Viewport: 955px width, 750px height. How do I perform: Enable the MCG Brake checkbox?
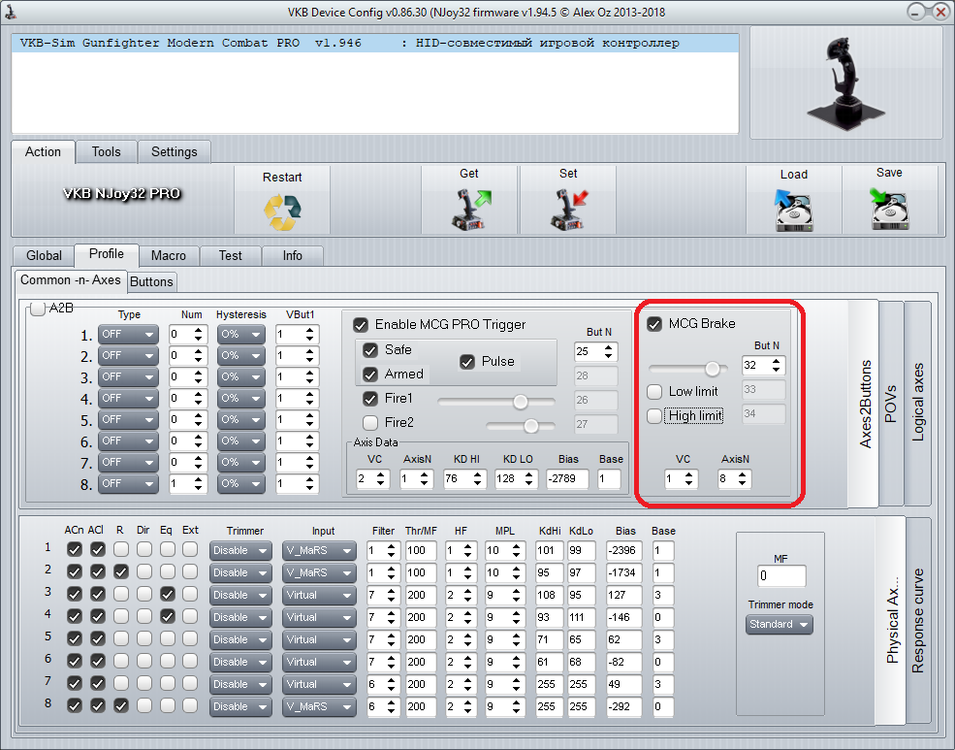[655, 323]
